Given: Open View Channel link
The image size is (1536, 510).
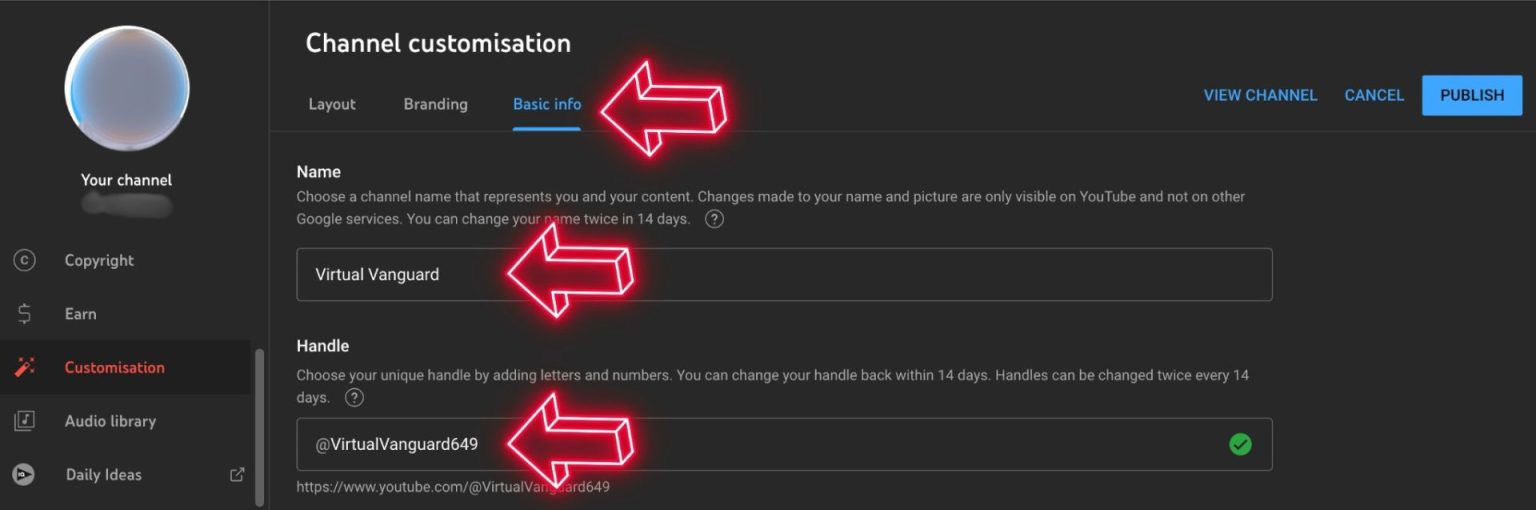Looking at the screenshot, I should pyautogui.click(x=1260, y=95).
